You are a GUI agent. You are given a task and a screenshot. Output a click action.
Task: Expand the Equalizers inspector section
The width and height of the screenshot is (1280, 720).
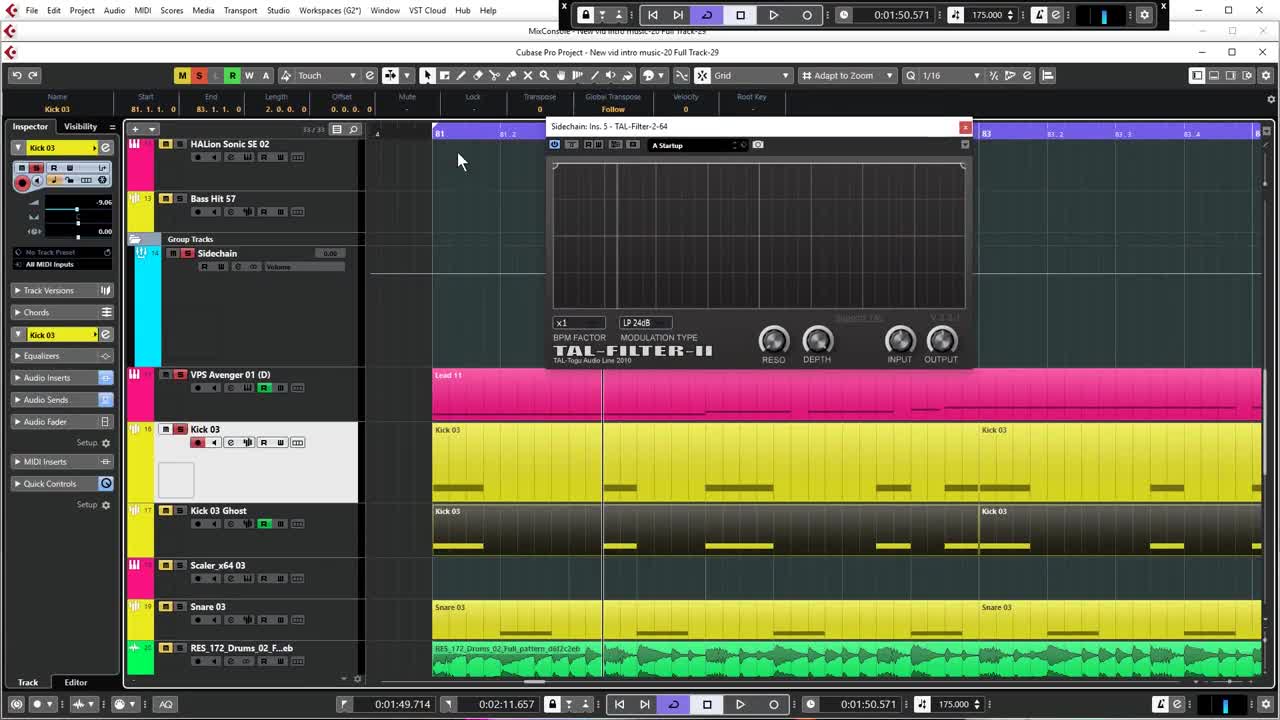click(62, 356)
